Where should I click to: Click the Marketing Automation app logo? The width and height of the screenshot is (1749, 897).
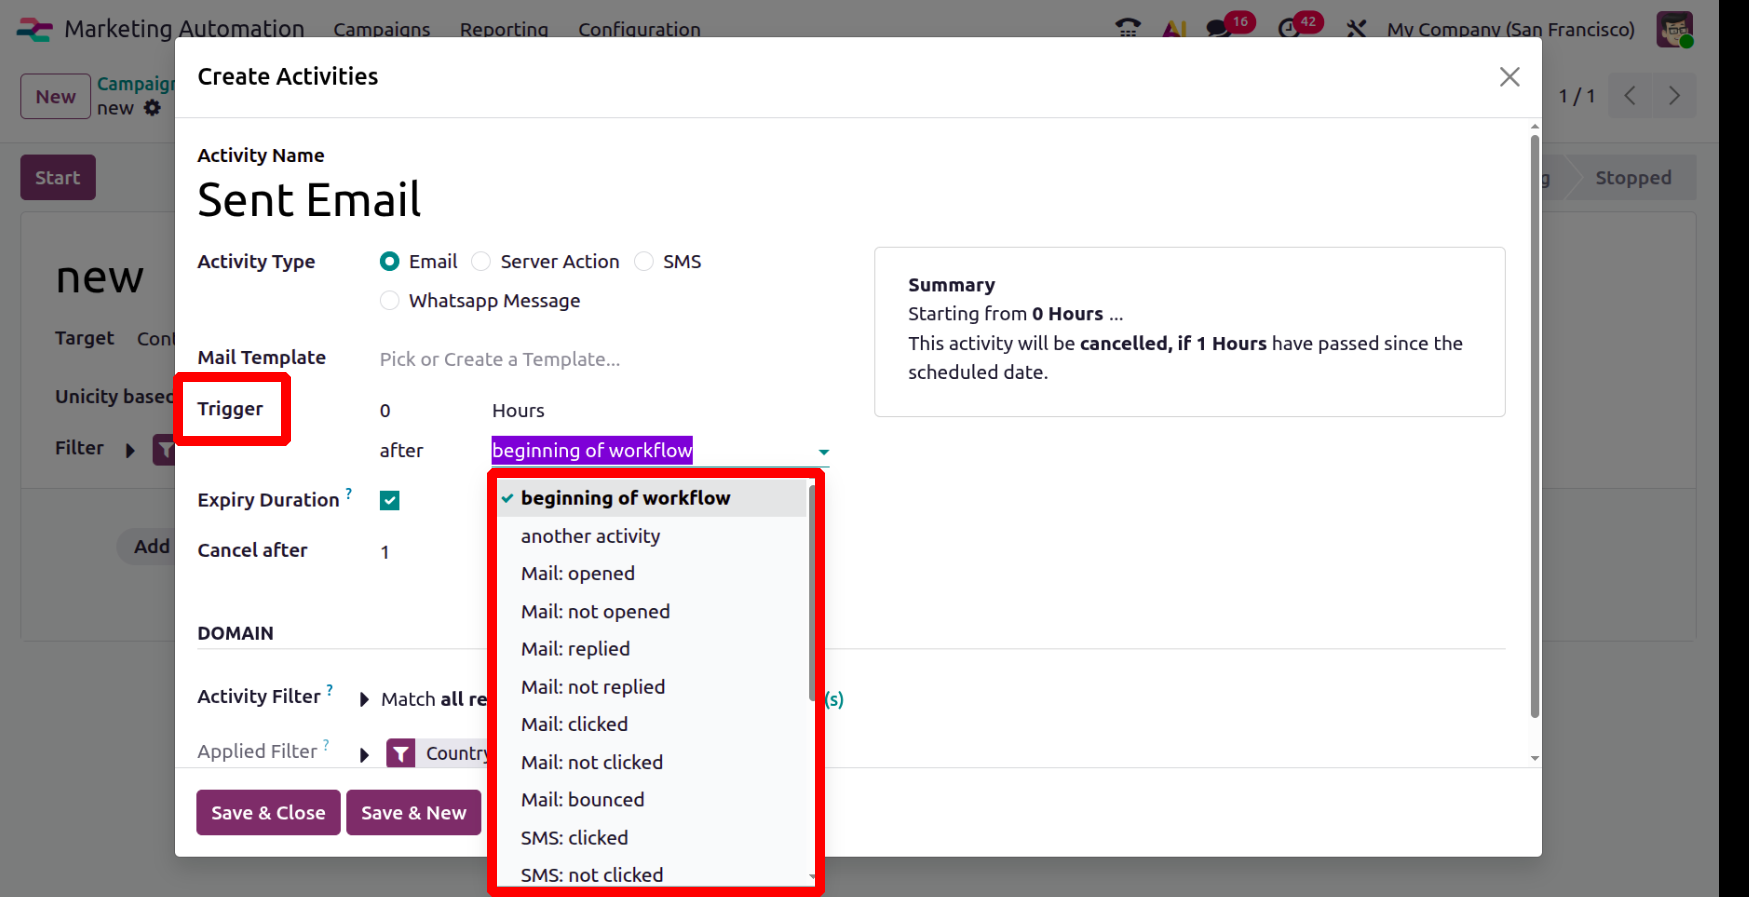[34, 29]
